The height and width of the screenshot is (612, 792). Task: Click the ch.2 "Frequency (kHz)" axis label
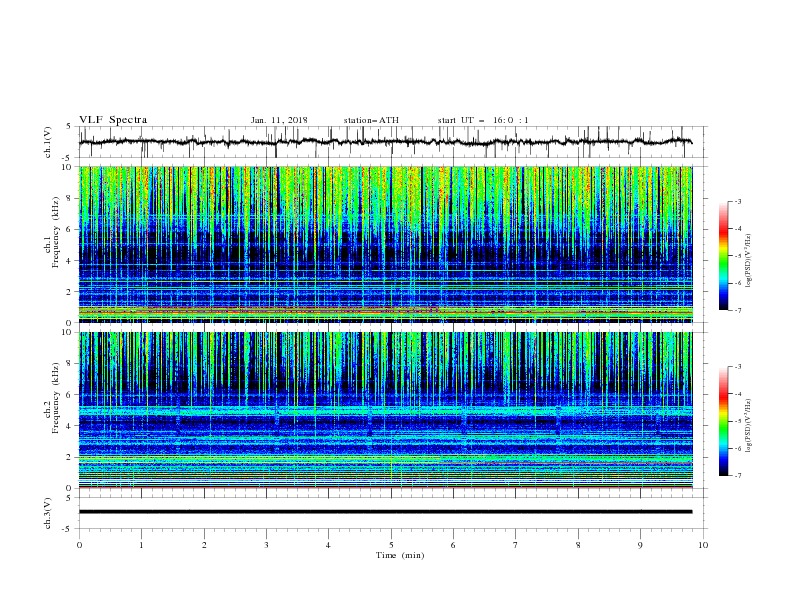coord(57,398)
